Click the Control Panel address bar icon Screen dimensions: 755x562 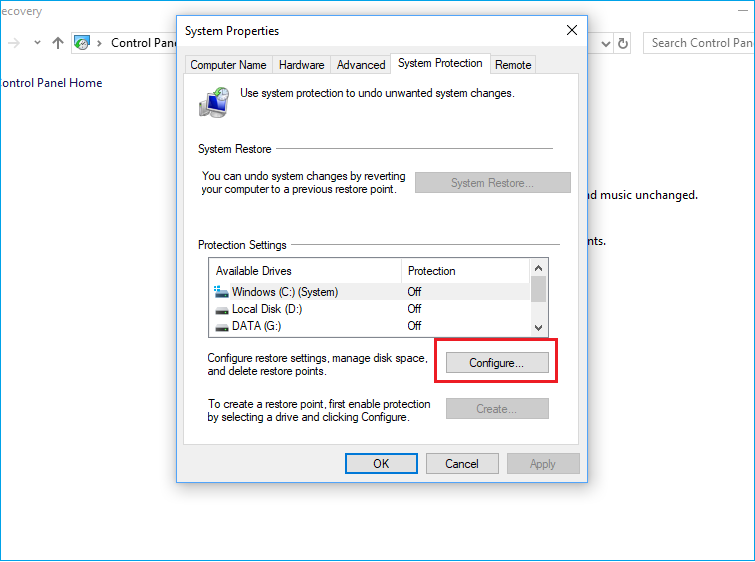(82, 43)
